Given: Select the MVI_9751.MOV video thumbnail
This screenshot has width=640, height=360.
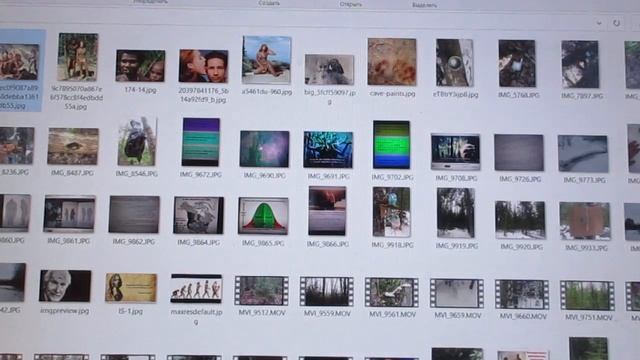Looking at the screenshot, I should tap(587, 296).
